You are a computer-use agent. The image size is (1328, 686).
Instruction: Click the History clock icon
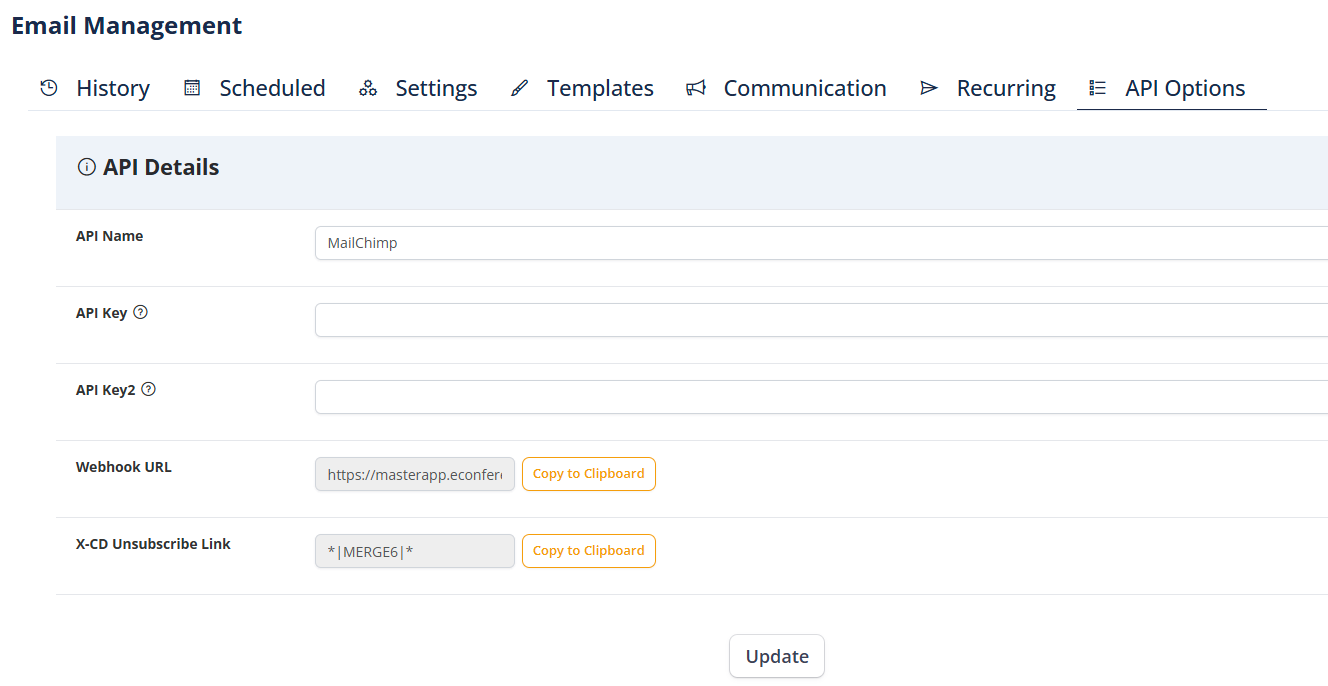[48, 88]
